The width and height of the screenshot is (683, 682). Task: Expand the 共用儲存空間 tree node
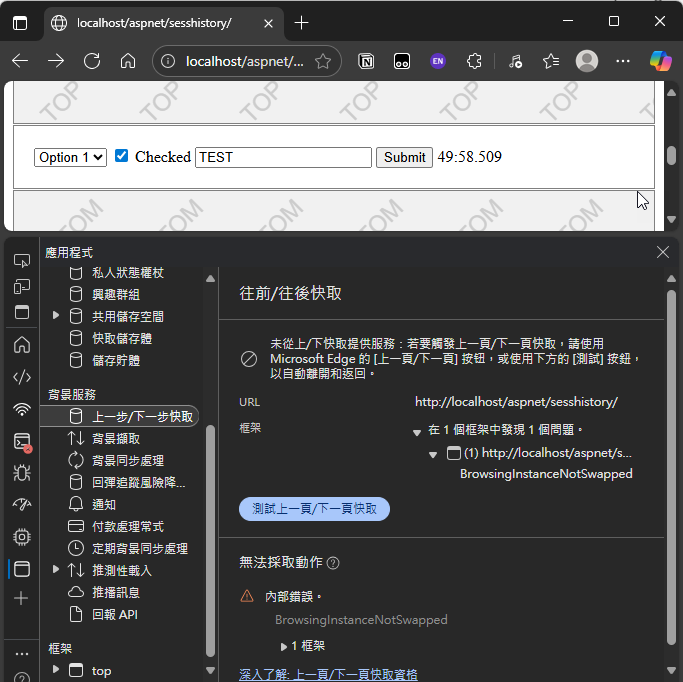(56, 316)
